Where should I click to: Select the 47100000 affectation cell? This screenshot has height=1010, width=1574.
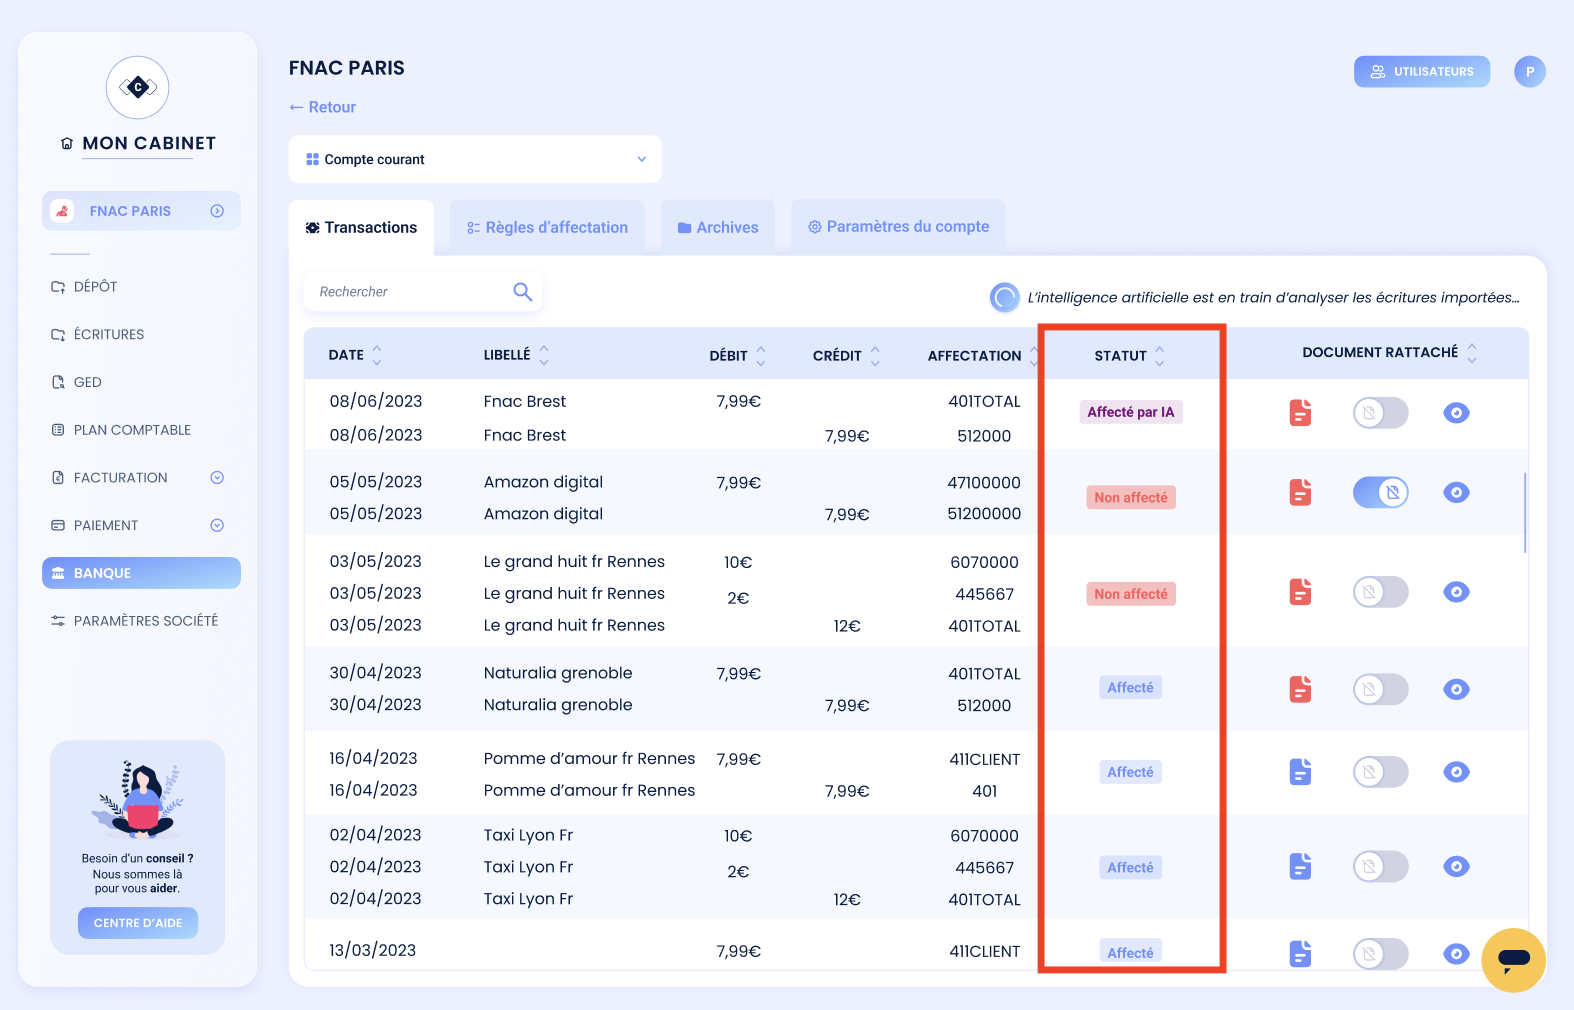[984, 483]
